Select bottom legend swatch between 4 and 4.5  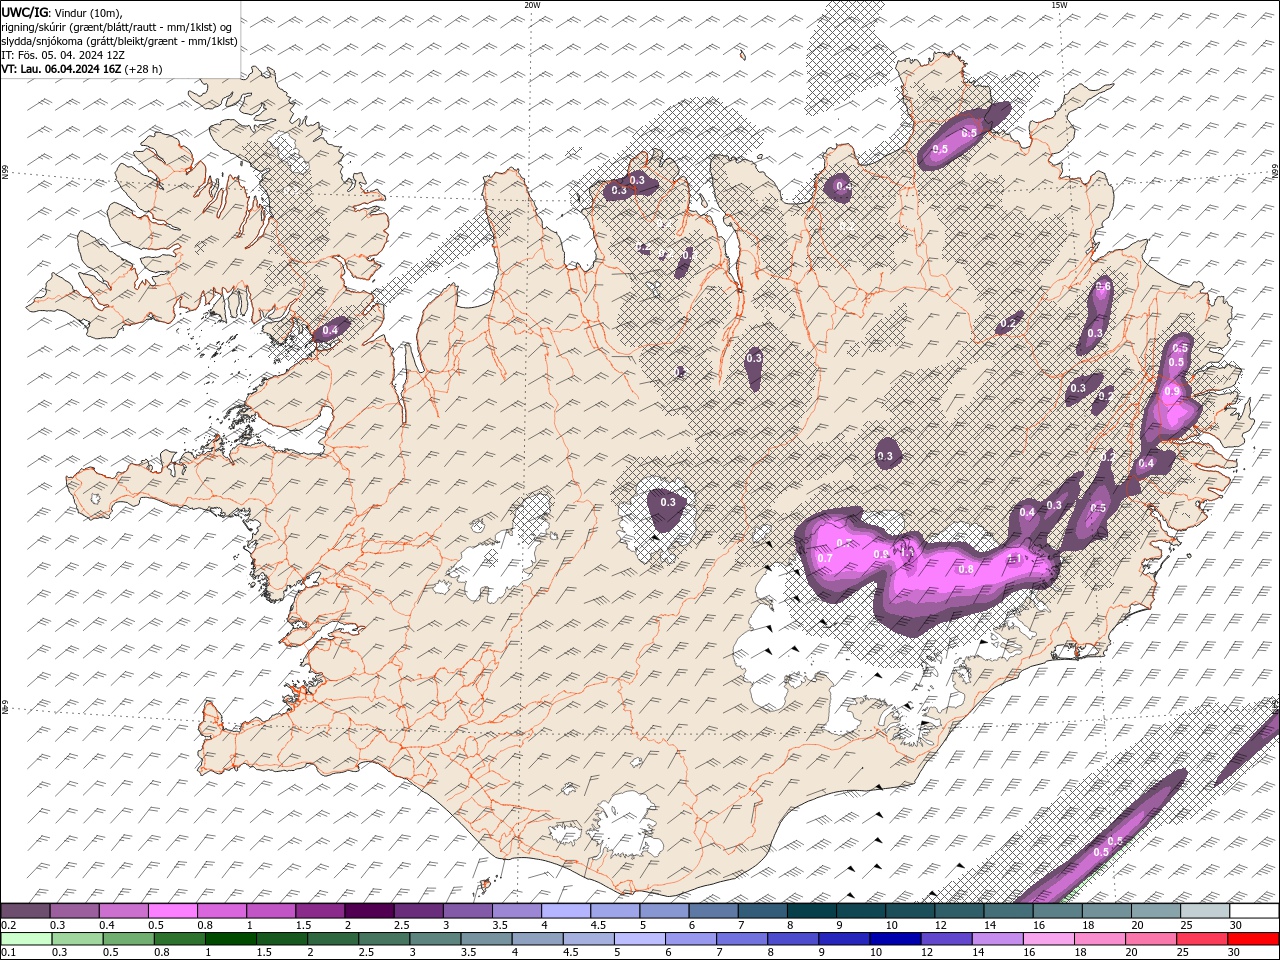click(x=536, y=939)
